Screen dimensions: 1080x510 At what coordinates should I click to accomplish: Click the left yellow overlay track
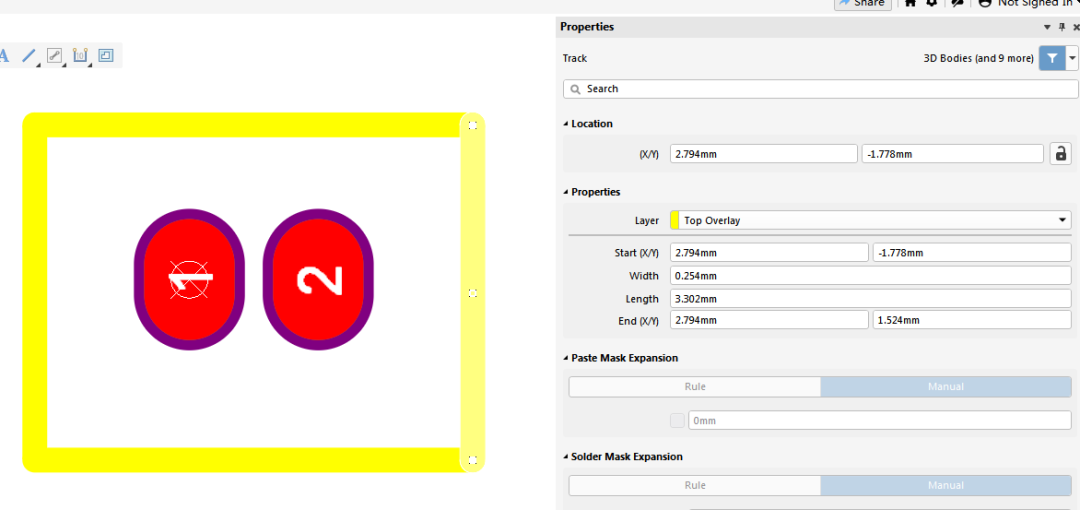34,292
